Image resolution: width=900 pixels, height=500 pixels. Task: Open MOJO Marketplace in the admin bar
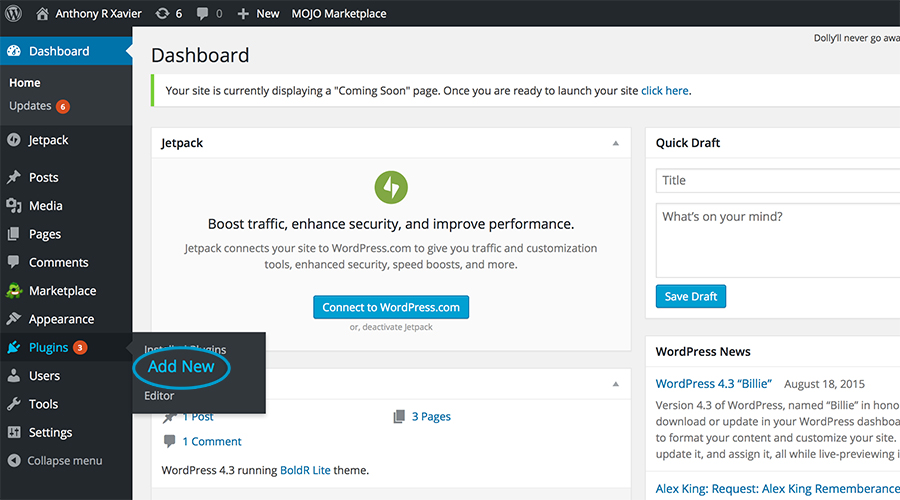339,13
